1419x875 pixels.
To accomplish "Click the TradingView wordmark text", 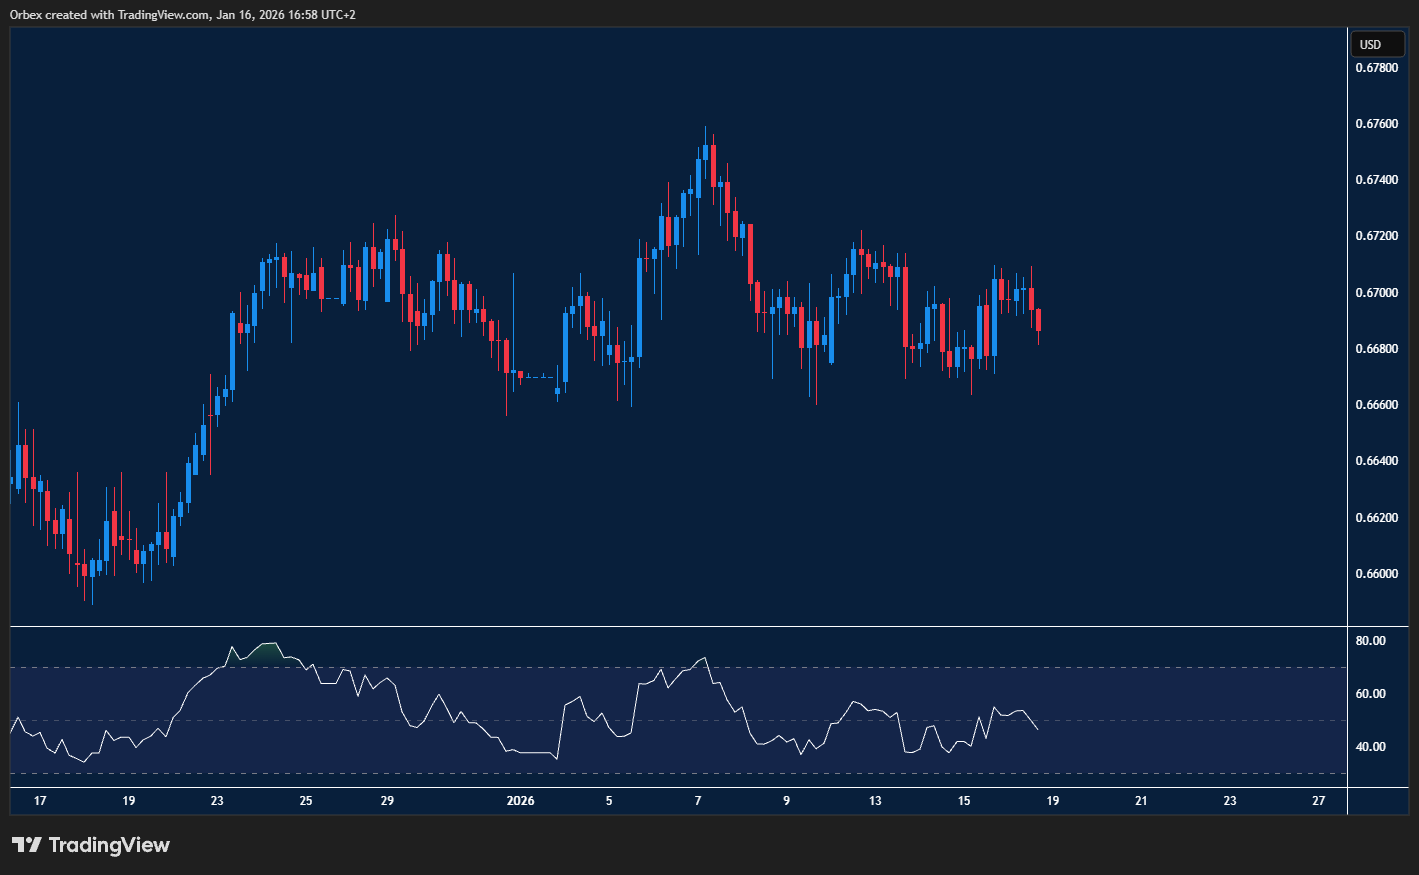I will click(x=109, y=845).
